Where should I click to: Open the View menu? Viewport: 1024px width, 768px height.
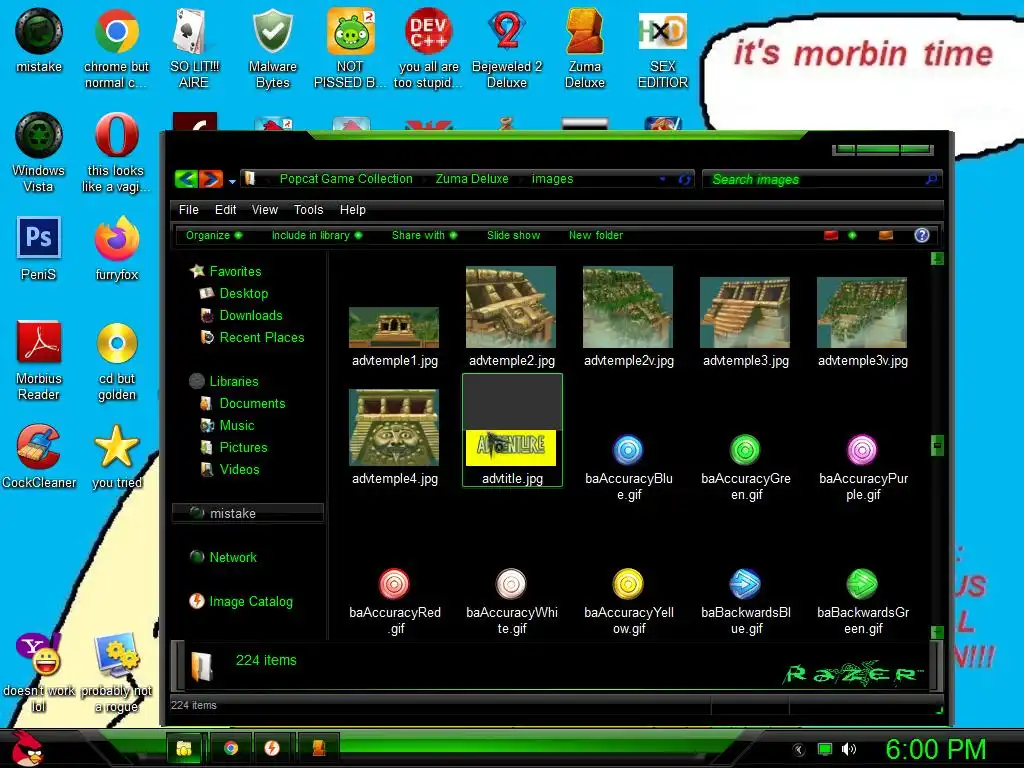tap(264, 210)
